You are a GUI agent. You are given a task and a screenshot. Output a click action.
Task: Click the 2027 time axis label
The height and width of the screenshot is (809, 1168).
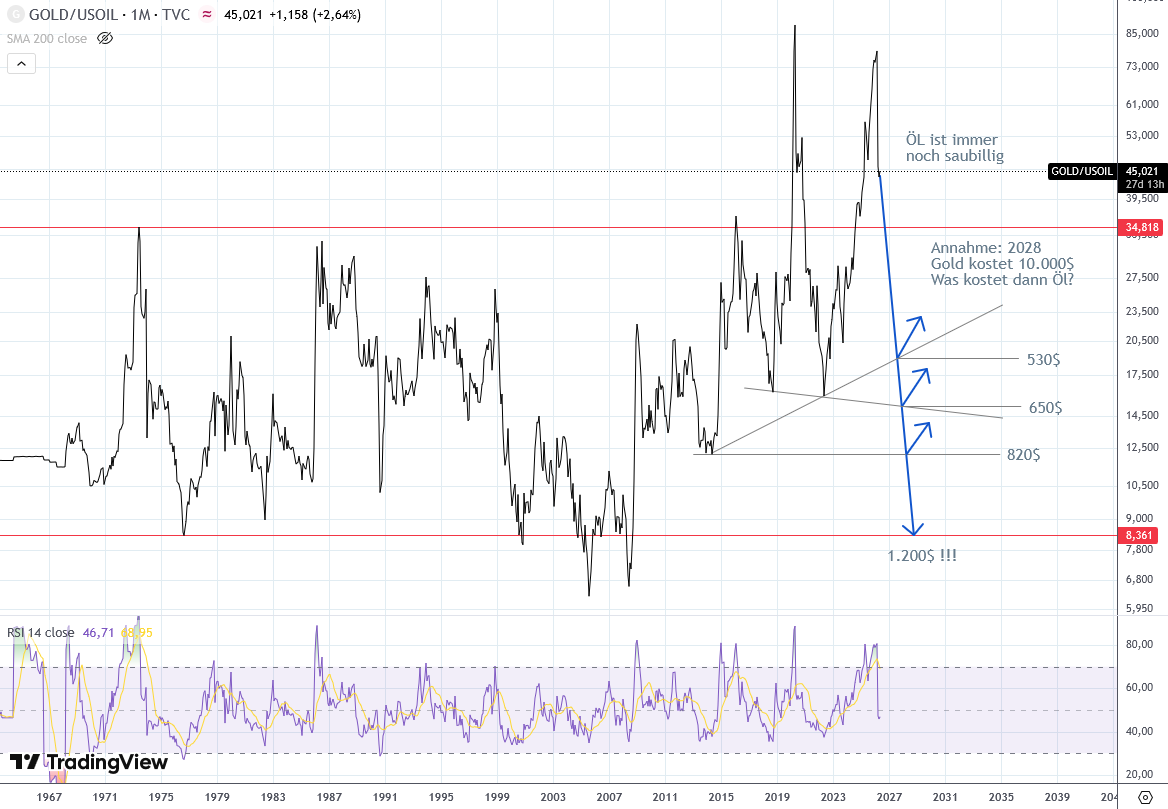(889, 797)
